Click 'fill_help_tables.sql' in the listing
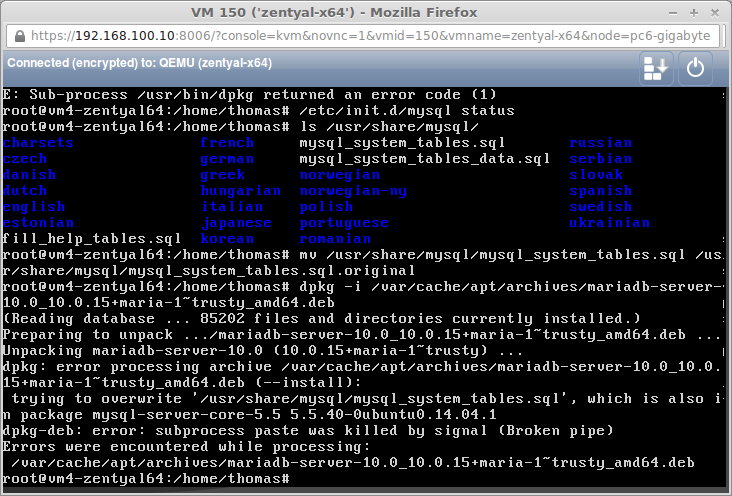The image size is (732, 496). point(92,239)
